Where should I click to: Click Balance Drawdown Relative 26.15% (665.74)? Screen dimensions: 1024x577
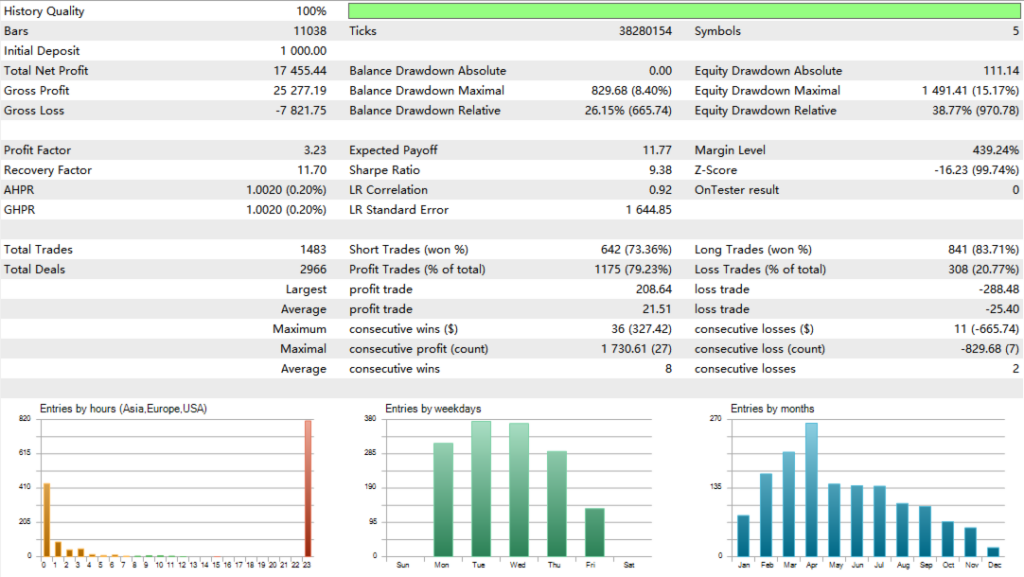(x=628, y=110)
